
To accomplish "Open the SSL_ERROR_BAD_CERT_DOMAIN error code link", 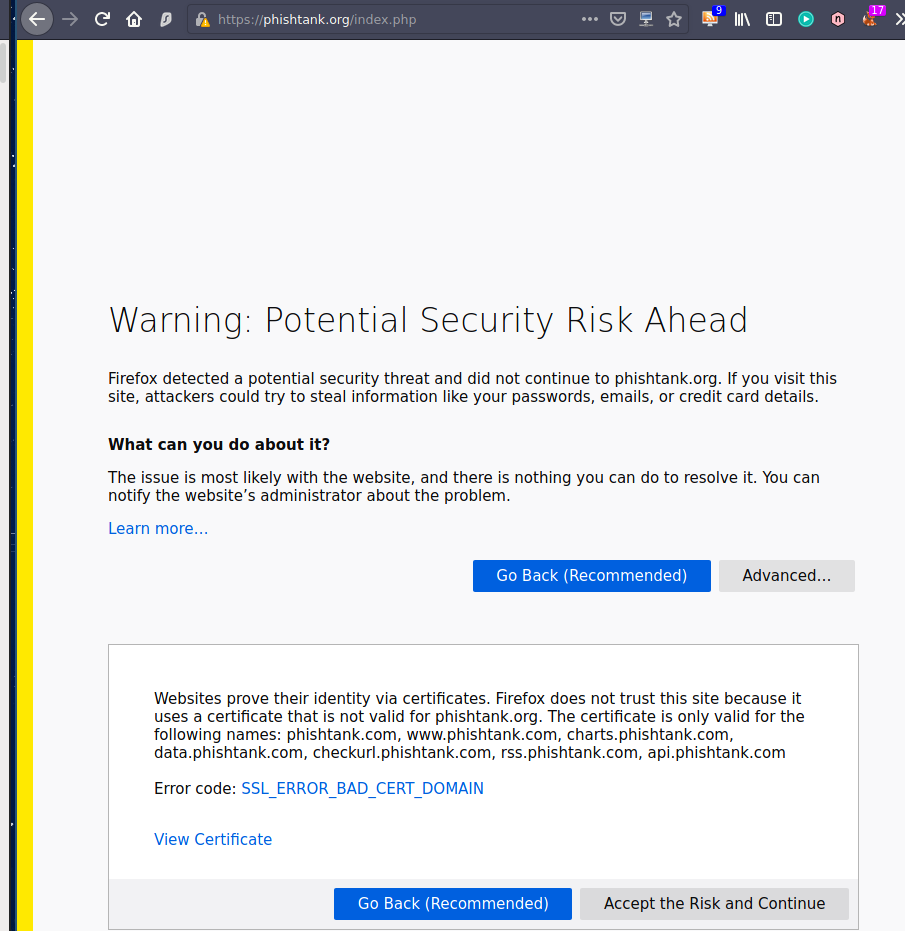I will [x=362, y=788].
